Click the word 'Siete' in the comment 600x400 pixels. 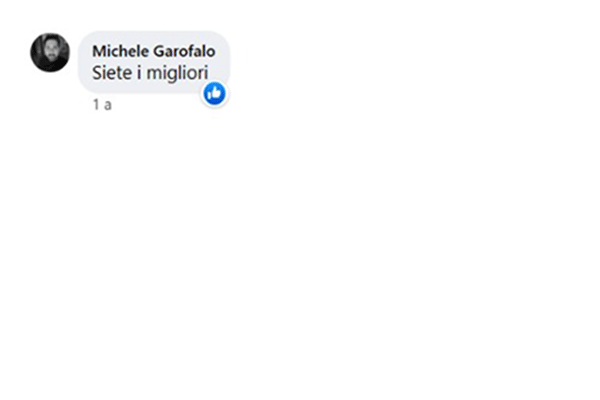click(x=112, y=73)
